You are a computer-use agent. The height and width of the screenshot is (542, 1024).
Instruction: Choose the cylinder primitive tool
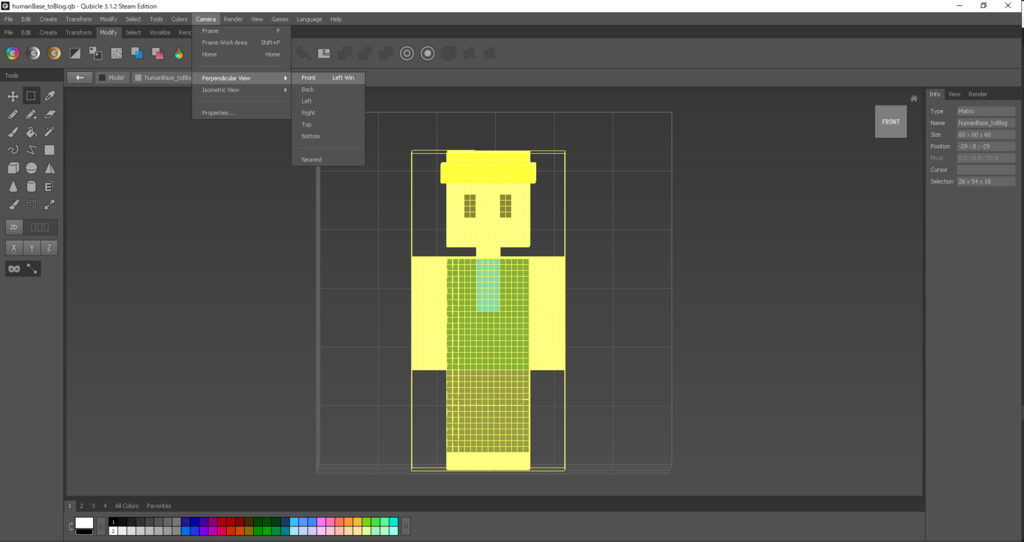(31, 186)
